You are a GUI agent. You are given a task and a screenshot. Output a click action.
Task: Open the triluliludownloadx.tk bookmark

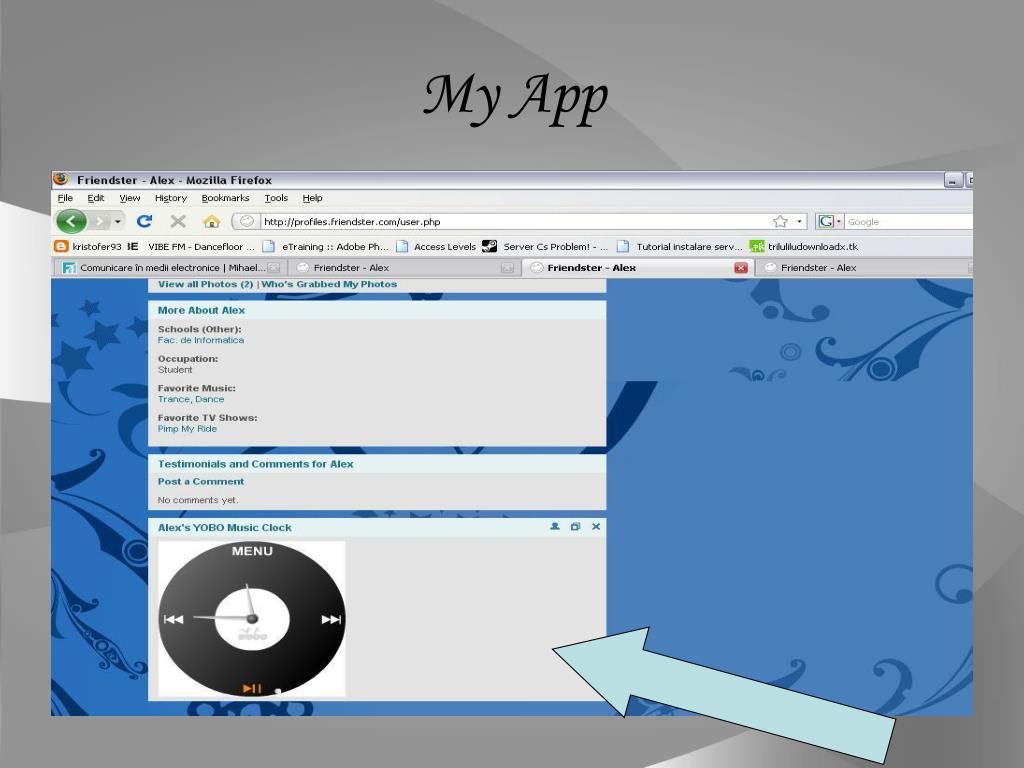(803, 246)
